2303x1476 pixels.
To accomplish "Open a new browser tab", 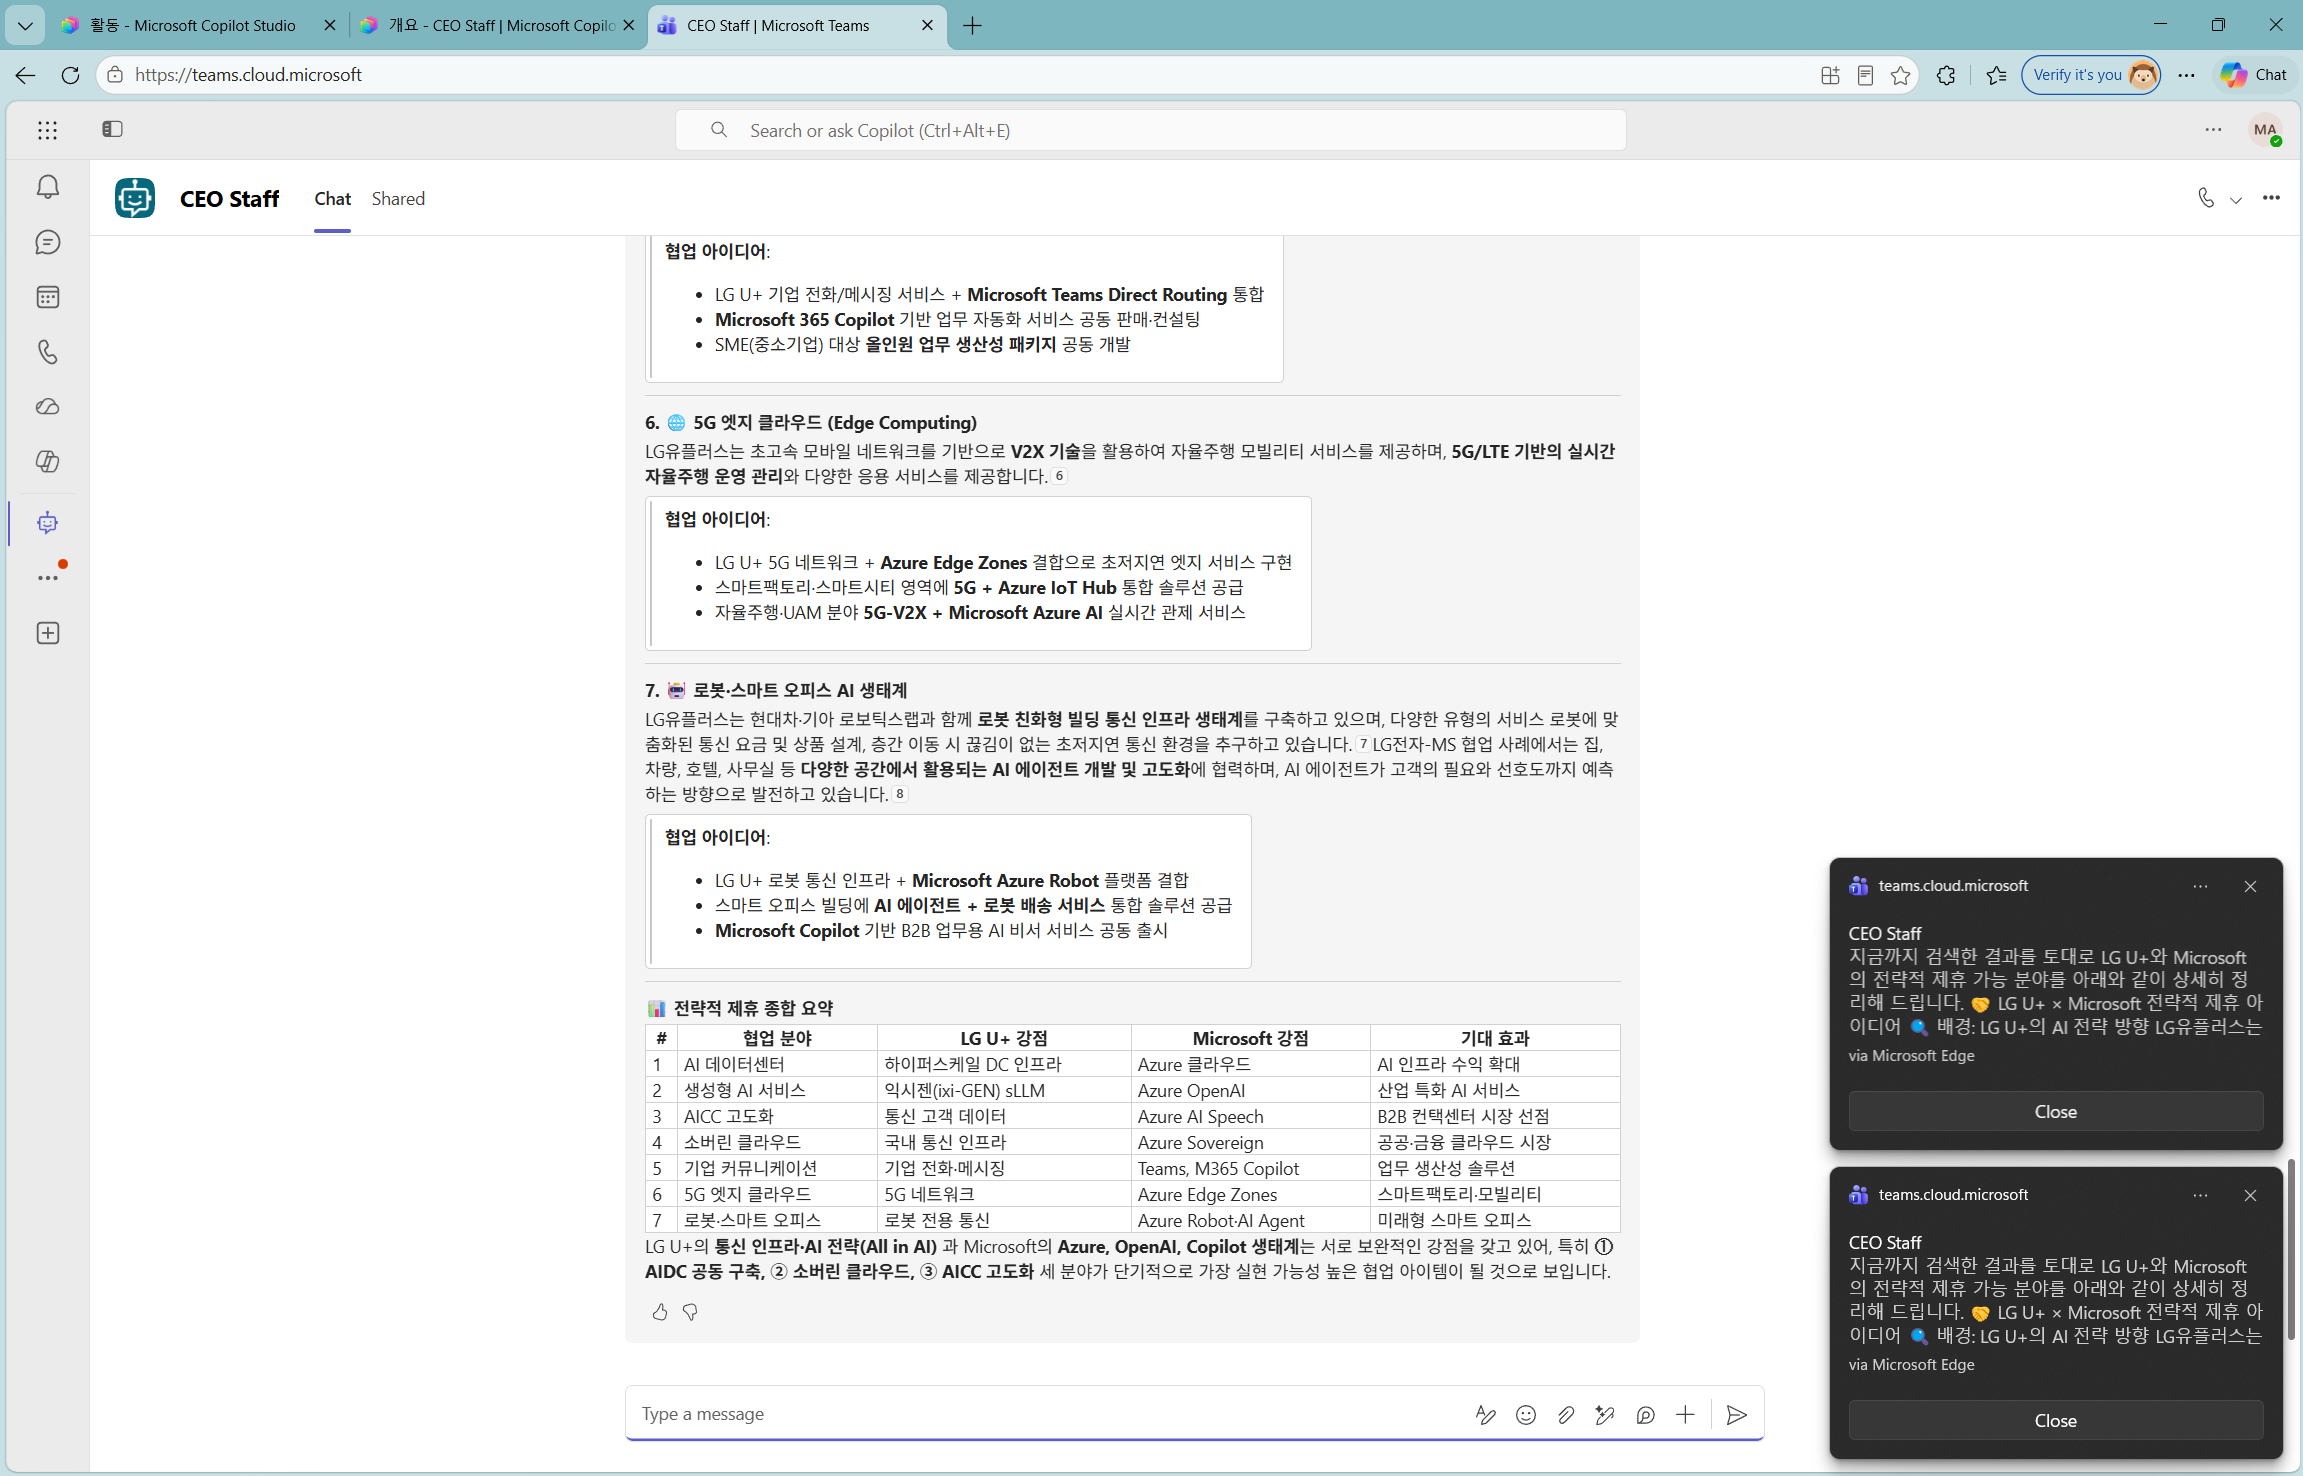I will pyautogui.click(x=972, y=25).
